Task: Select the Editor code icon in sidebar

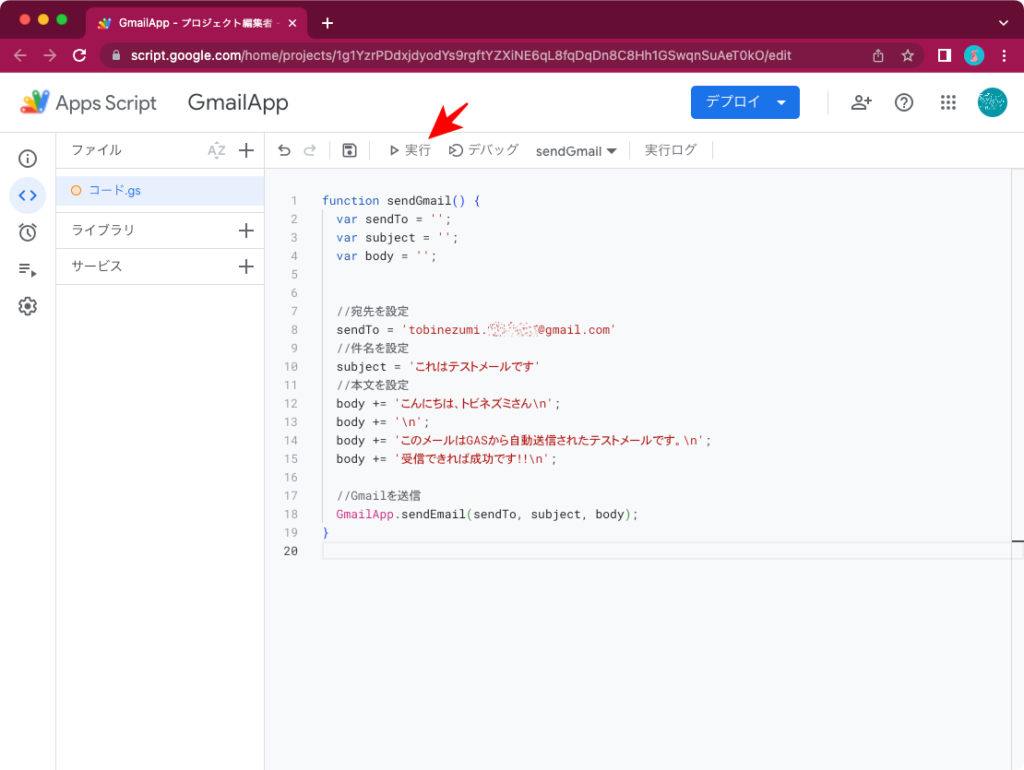Action: coord(27,195)
